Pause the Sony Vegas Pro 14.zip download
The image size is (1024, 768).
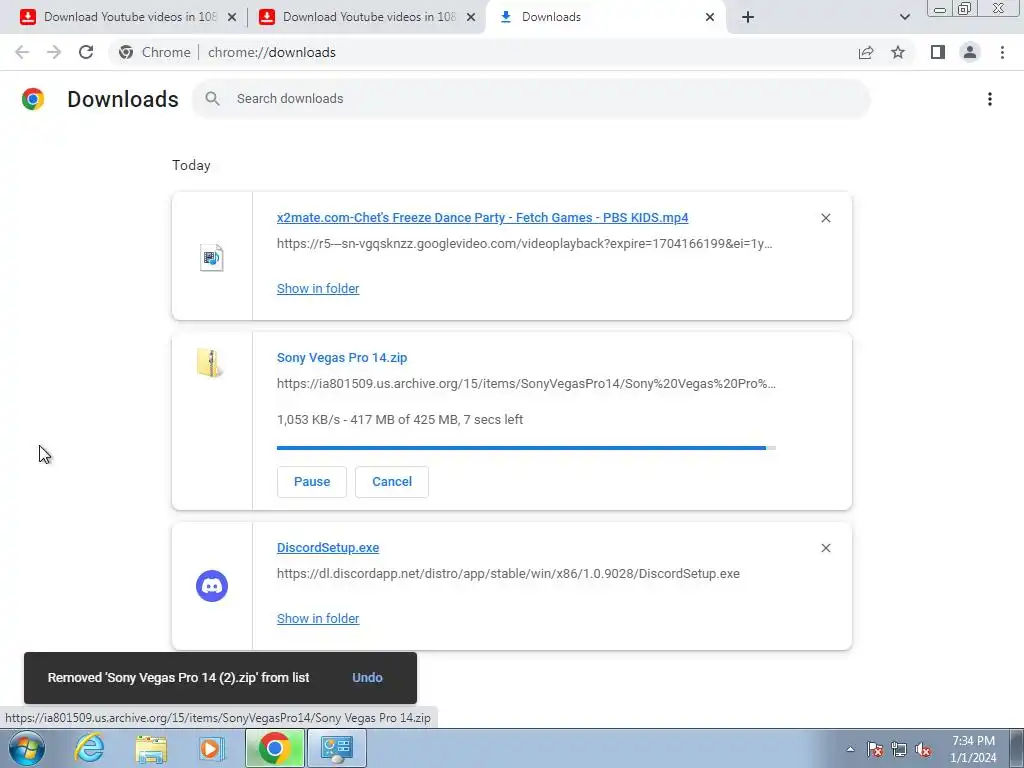coord(312,482)
